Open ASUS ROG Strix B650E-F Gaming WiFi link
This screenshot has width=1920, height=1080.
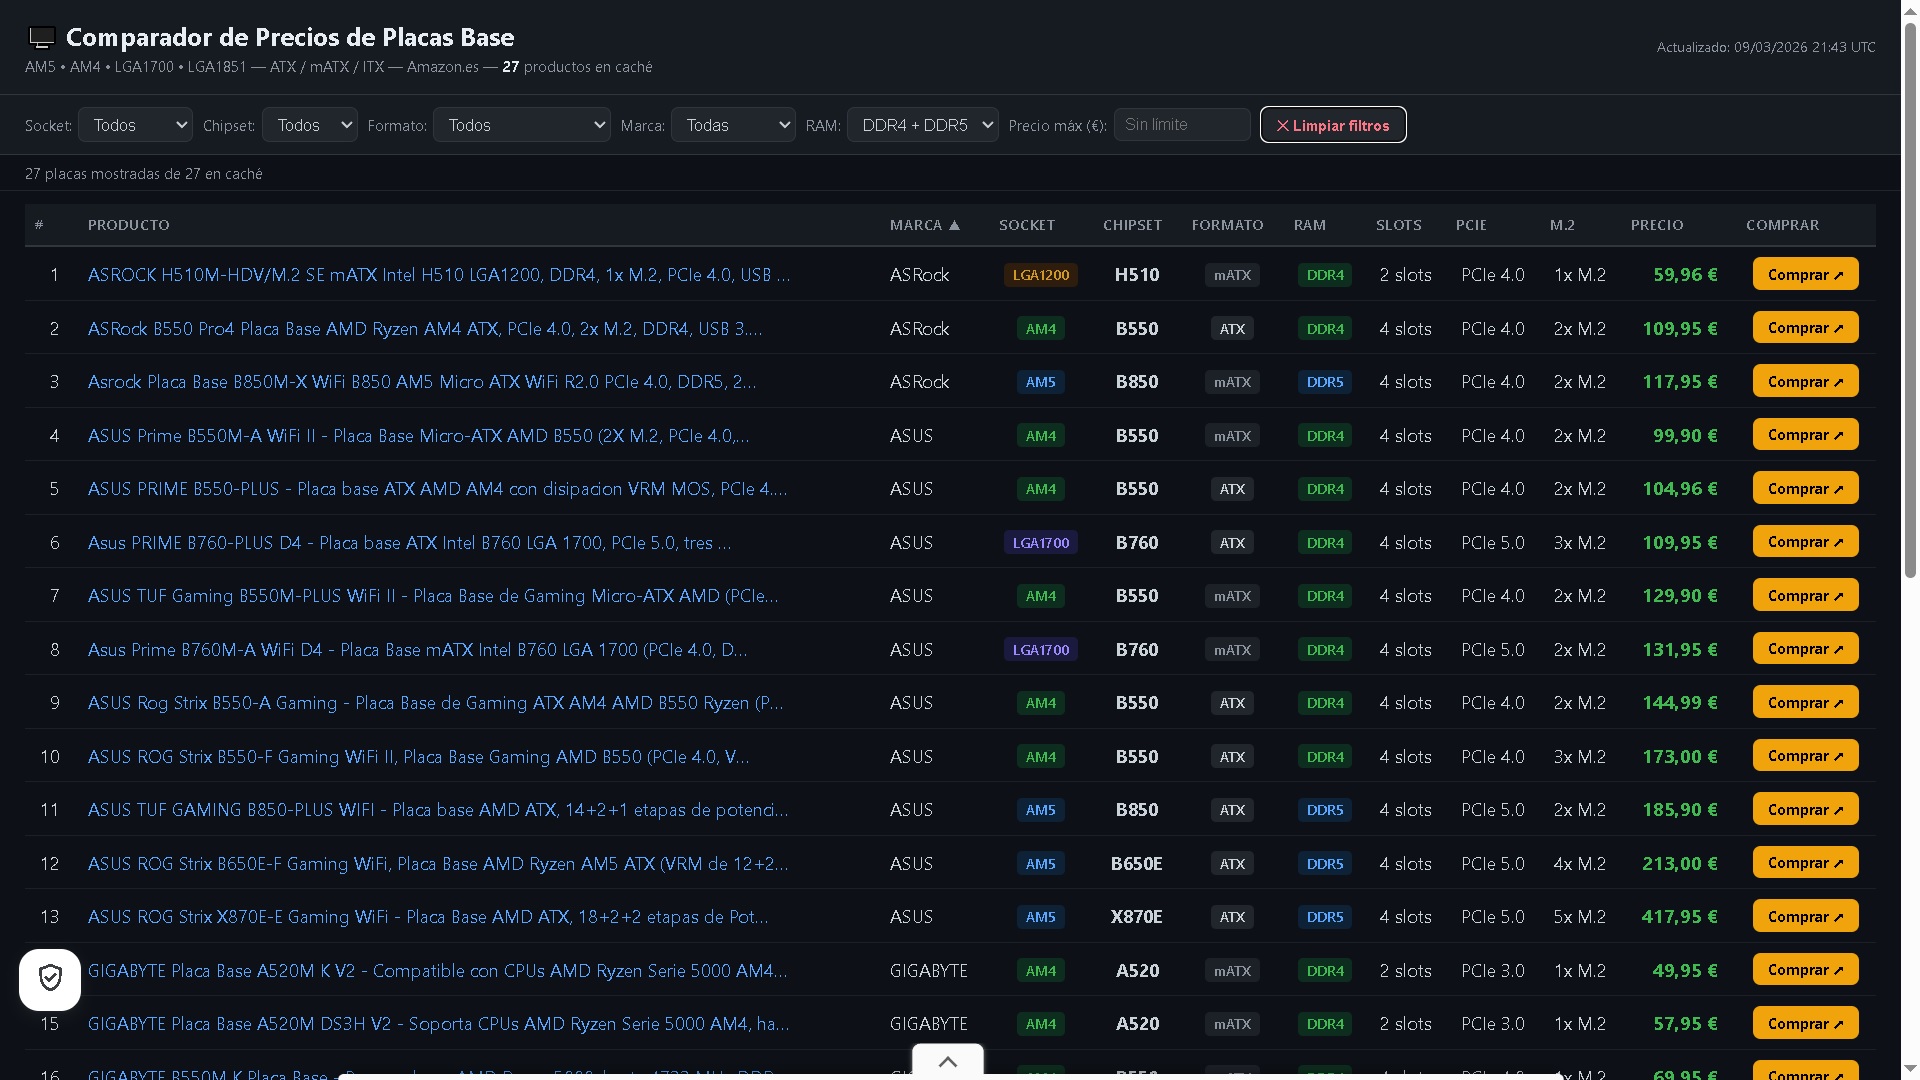[437, 864]
